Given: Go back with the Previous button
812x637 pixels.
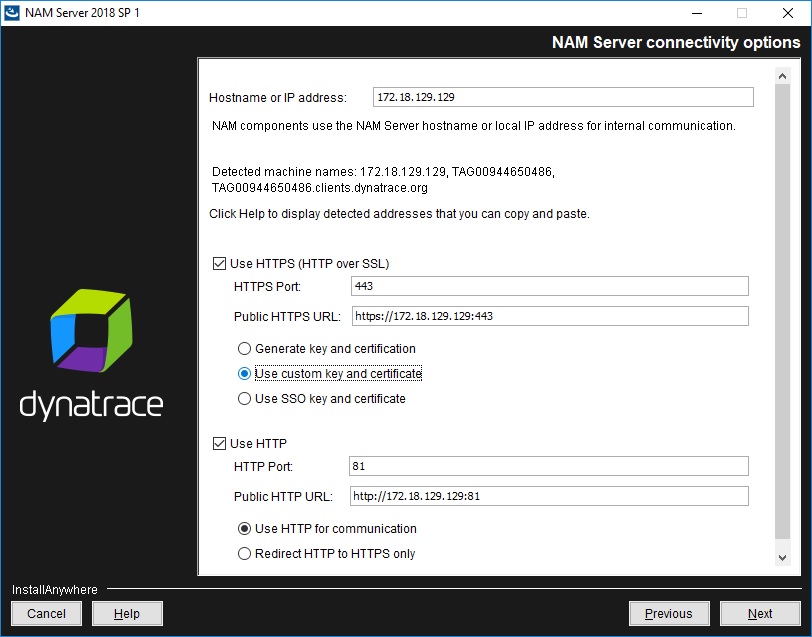Looking at the screenshot, I should pos(669,614).
